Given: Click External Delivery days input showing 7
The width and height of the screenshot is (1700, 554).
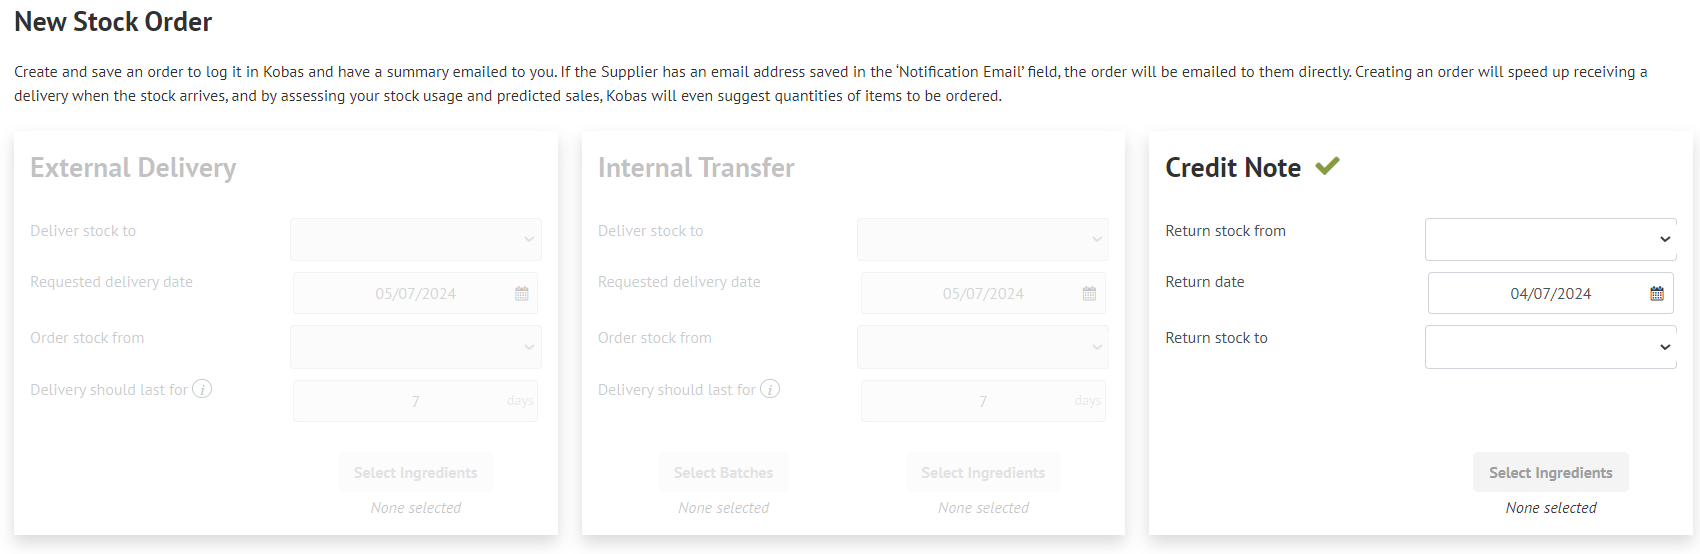Looking at the screenshot, I should [x=416, y=401].
